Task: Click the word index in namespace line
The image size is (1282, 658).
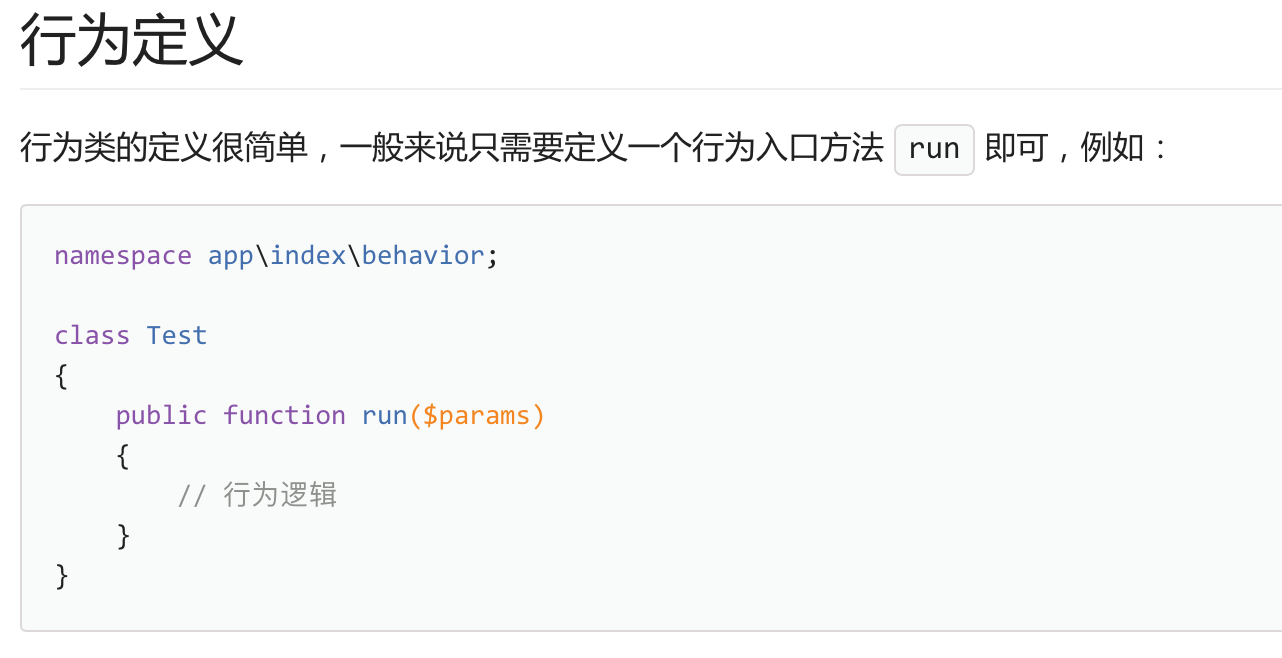Action: (x=307, y=256)
